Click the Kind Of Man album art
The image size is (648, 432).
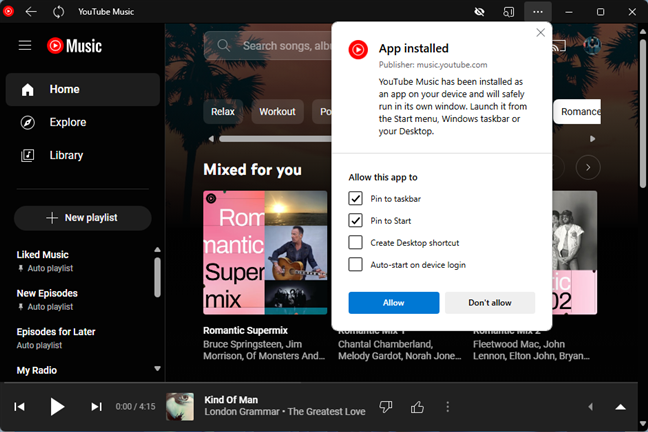point(180,407)
